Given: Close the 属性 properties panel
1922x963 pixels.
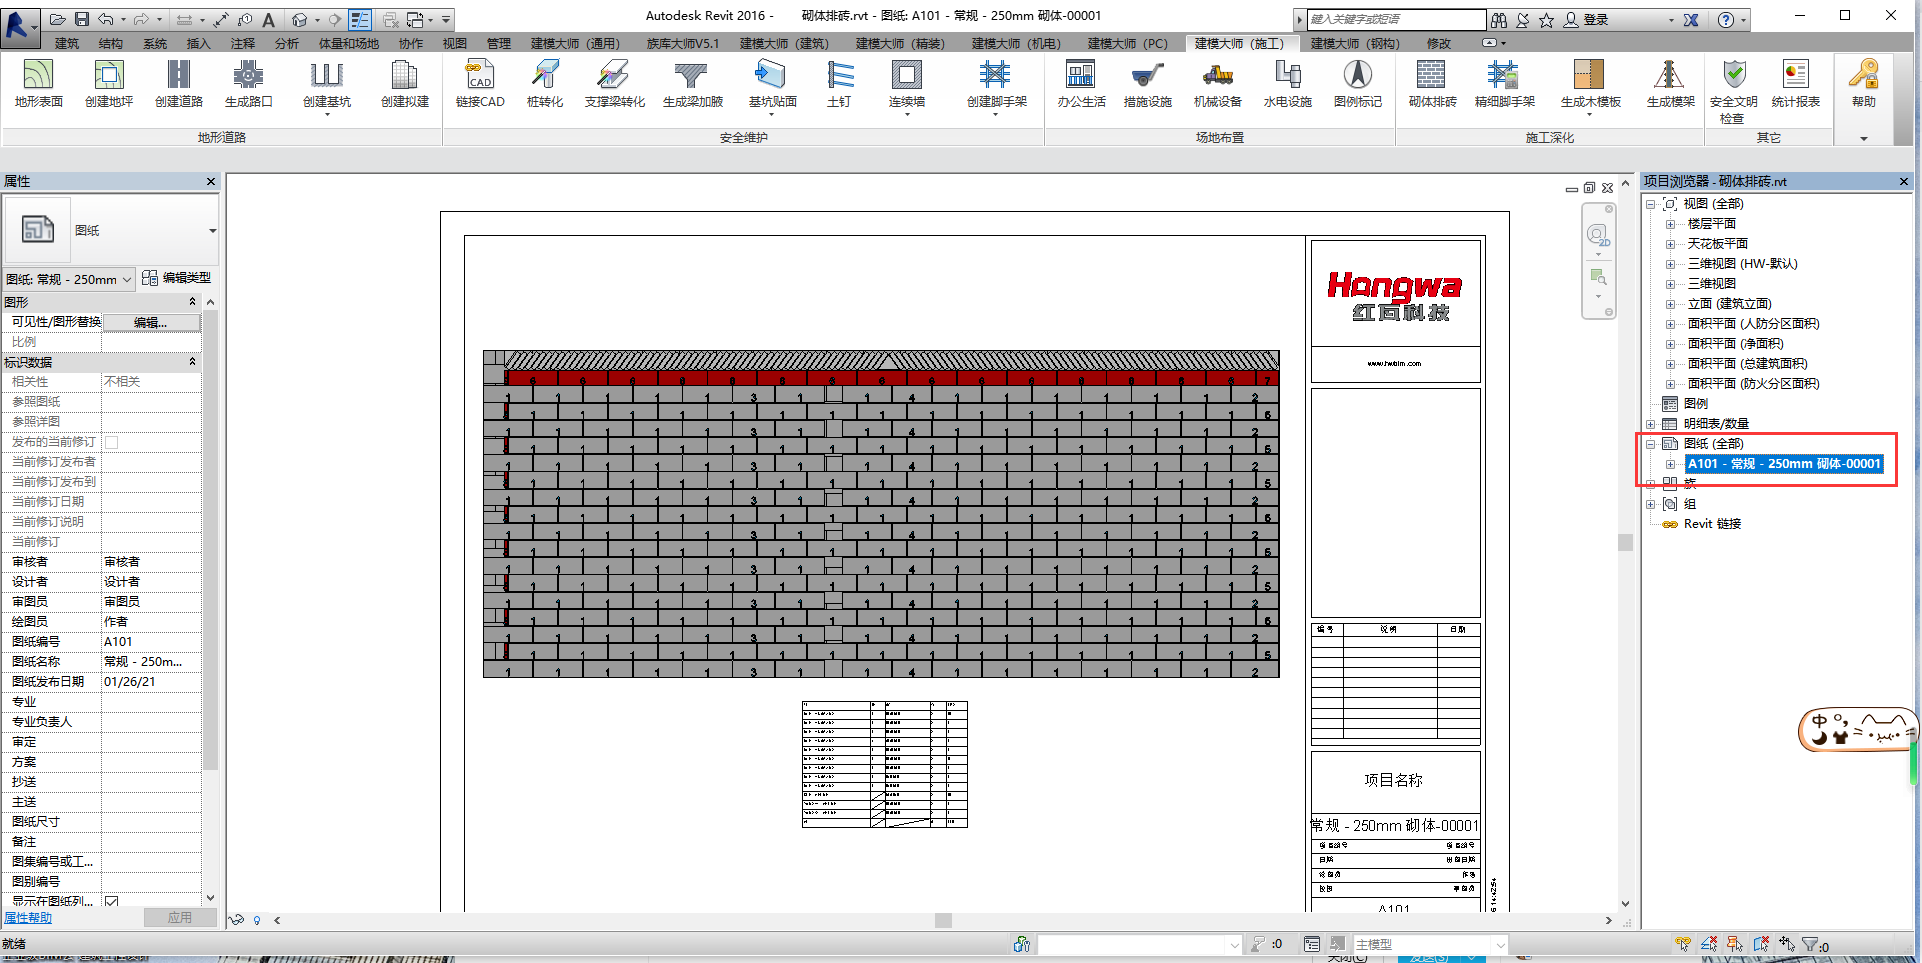Looking at the screenshot, I should point(211,181).
